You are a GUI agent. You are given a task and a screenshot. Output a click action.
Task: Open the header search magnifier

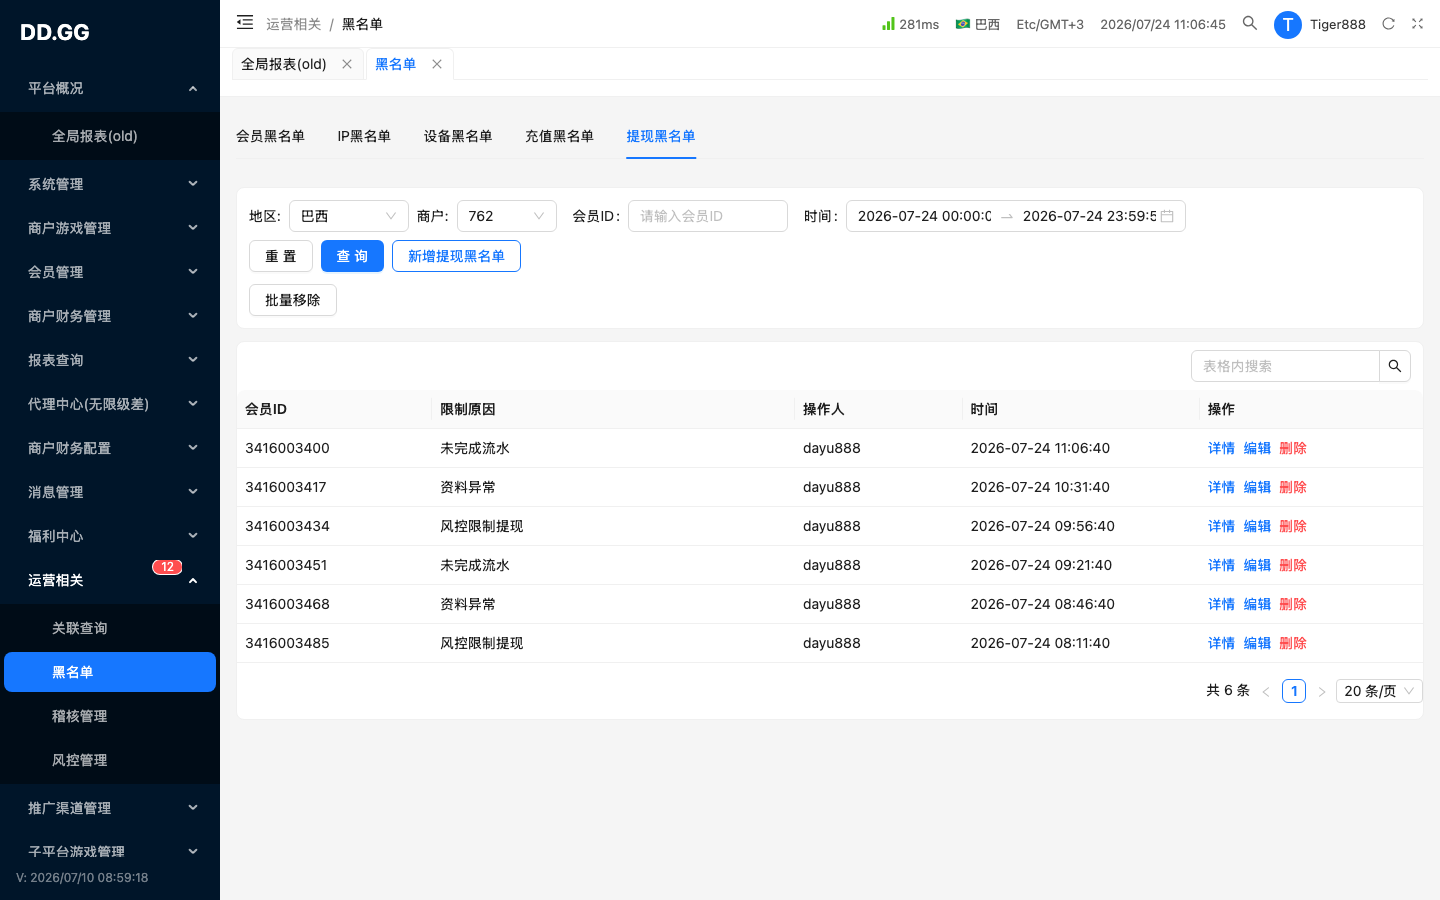point(1250,23)
